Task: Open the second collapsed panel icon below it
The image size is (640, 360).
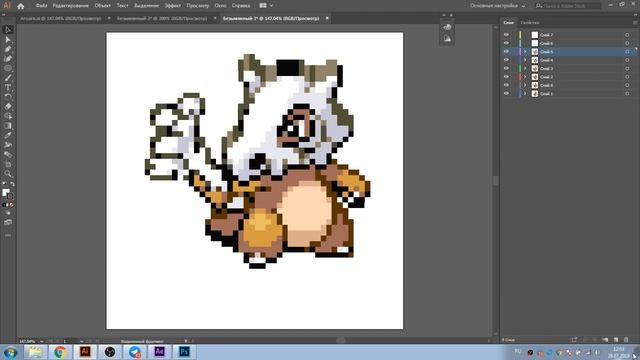Action: coord(447,39)
